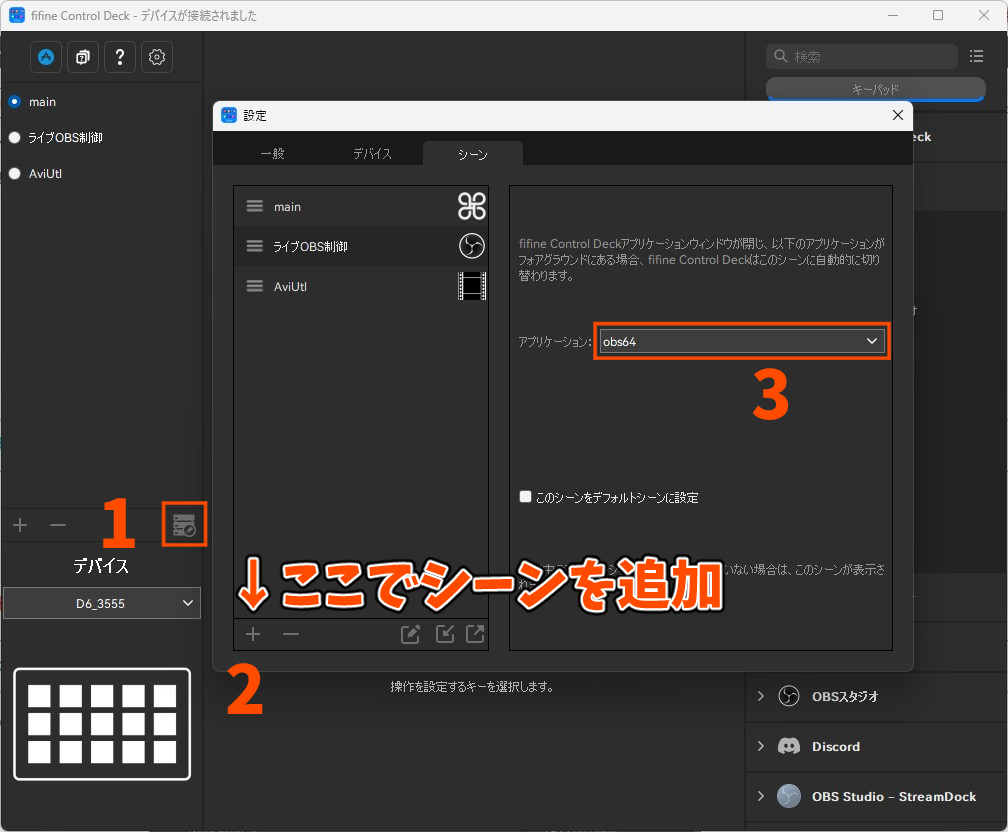Image resolution: width=1008 pixels, height=832 pixels.
Task: Select ライブOBS制御 in settings scene list
Action: pos(311,246)
